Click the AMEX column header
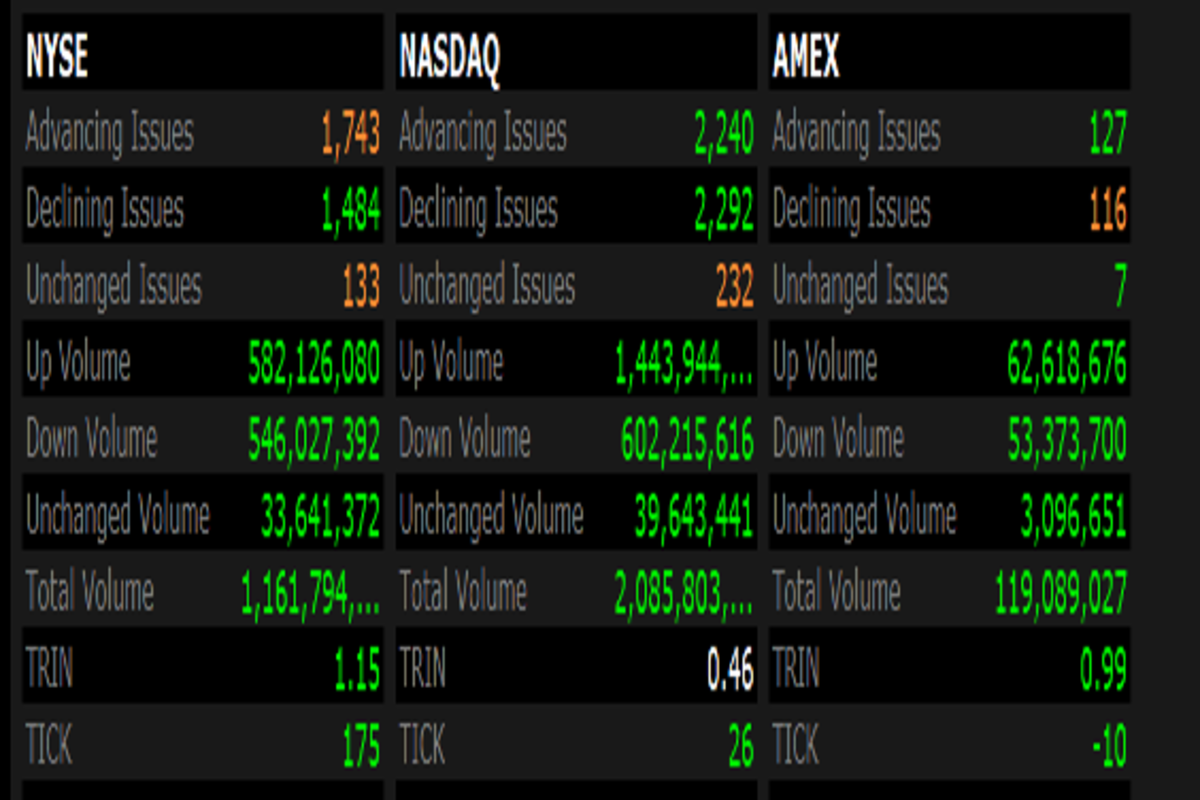This screenshot has width=1200, height=800. 806,58
